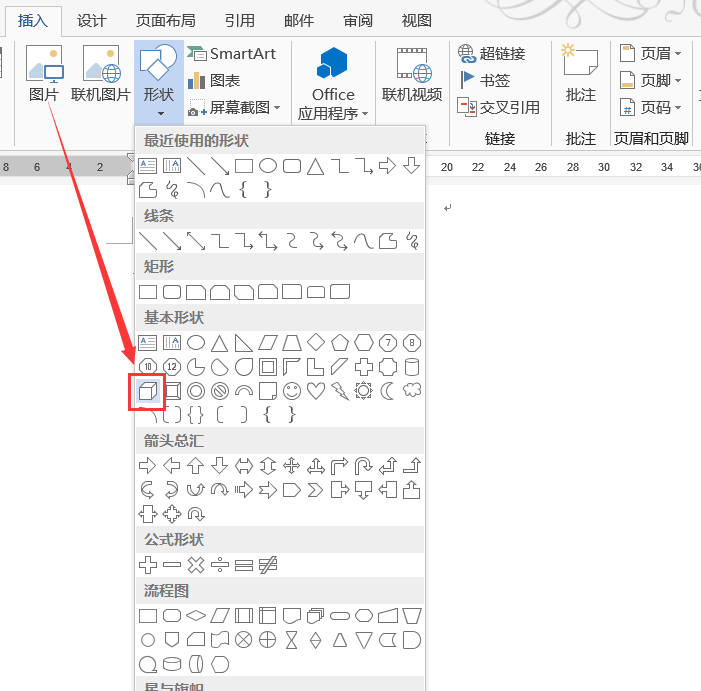Select the crescent moon shape
The image size is (701, 691).
click(387, 391)
